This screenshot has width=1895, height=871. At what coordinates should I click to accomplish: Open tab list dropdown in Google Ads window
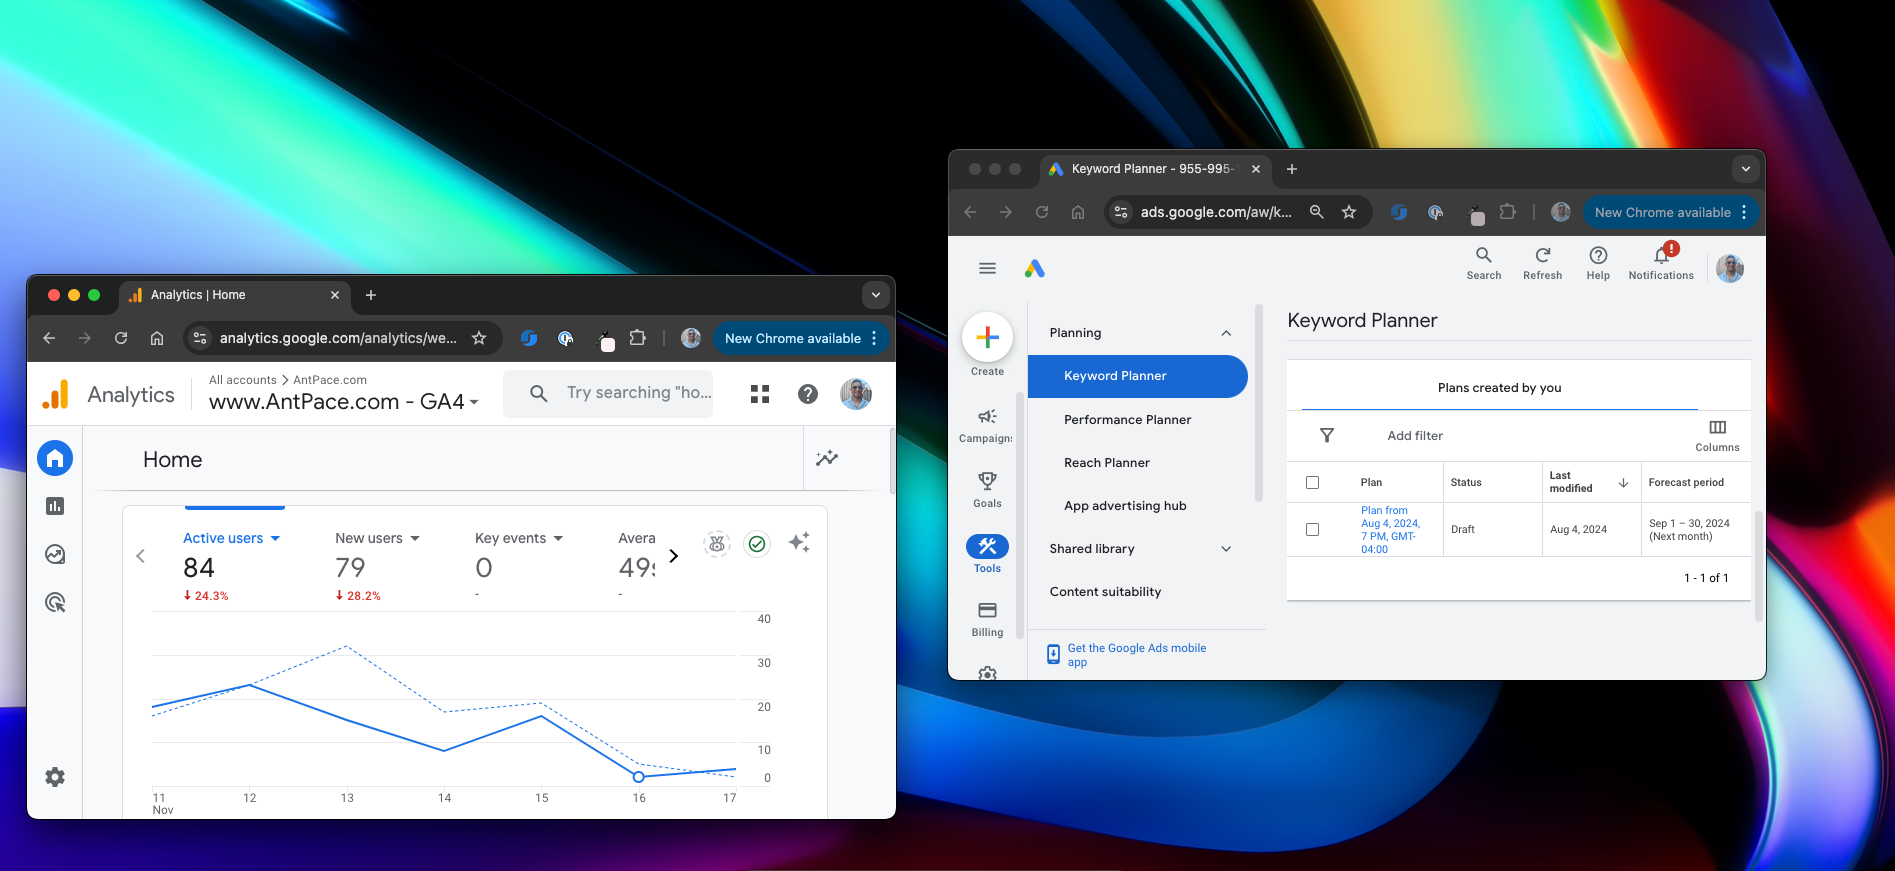(x=1746, y=169)
